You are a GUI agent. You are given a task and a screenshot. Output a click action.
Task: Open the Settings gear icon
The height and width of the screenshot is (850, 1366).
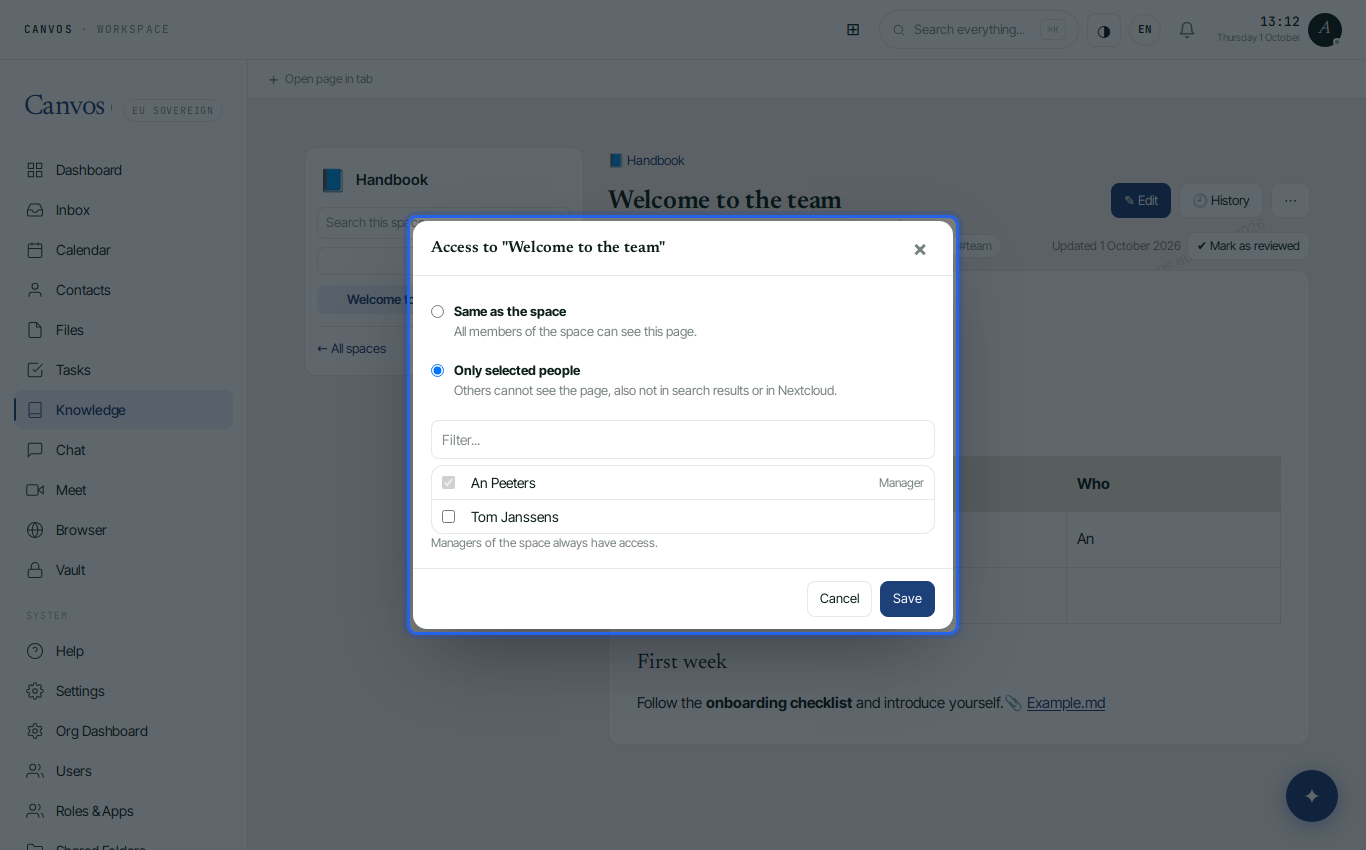tap(35, 691)
